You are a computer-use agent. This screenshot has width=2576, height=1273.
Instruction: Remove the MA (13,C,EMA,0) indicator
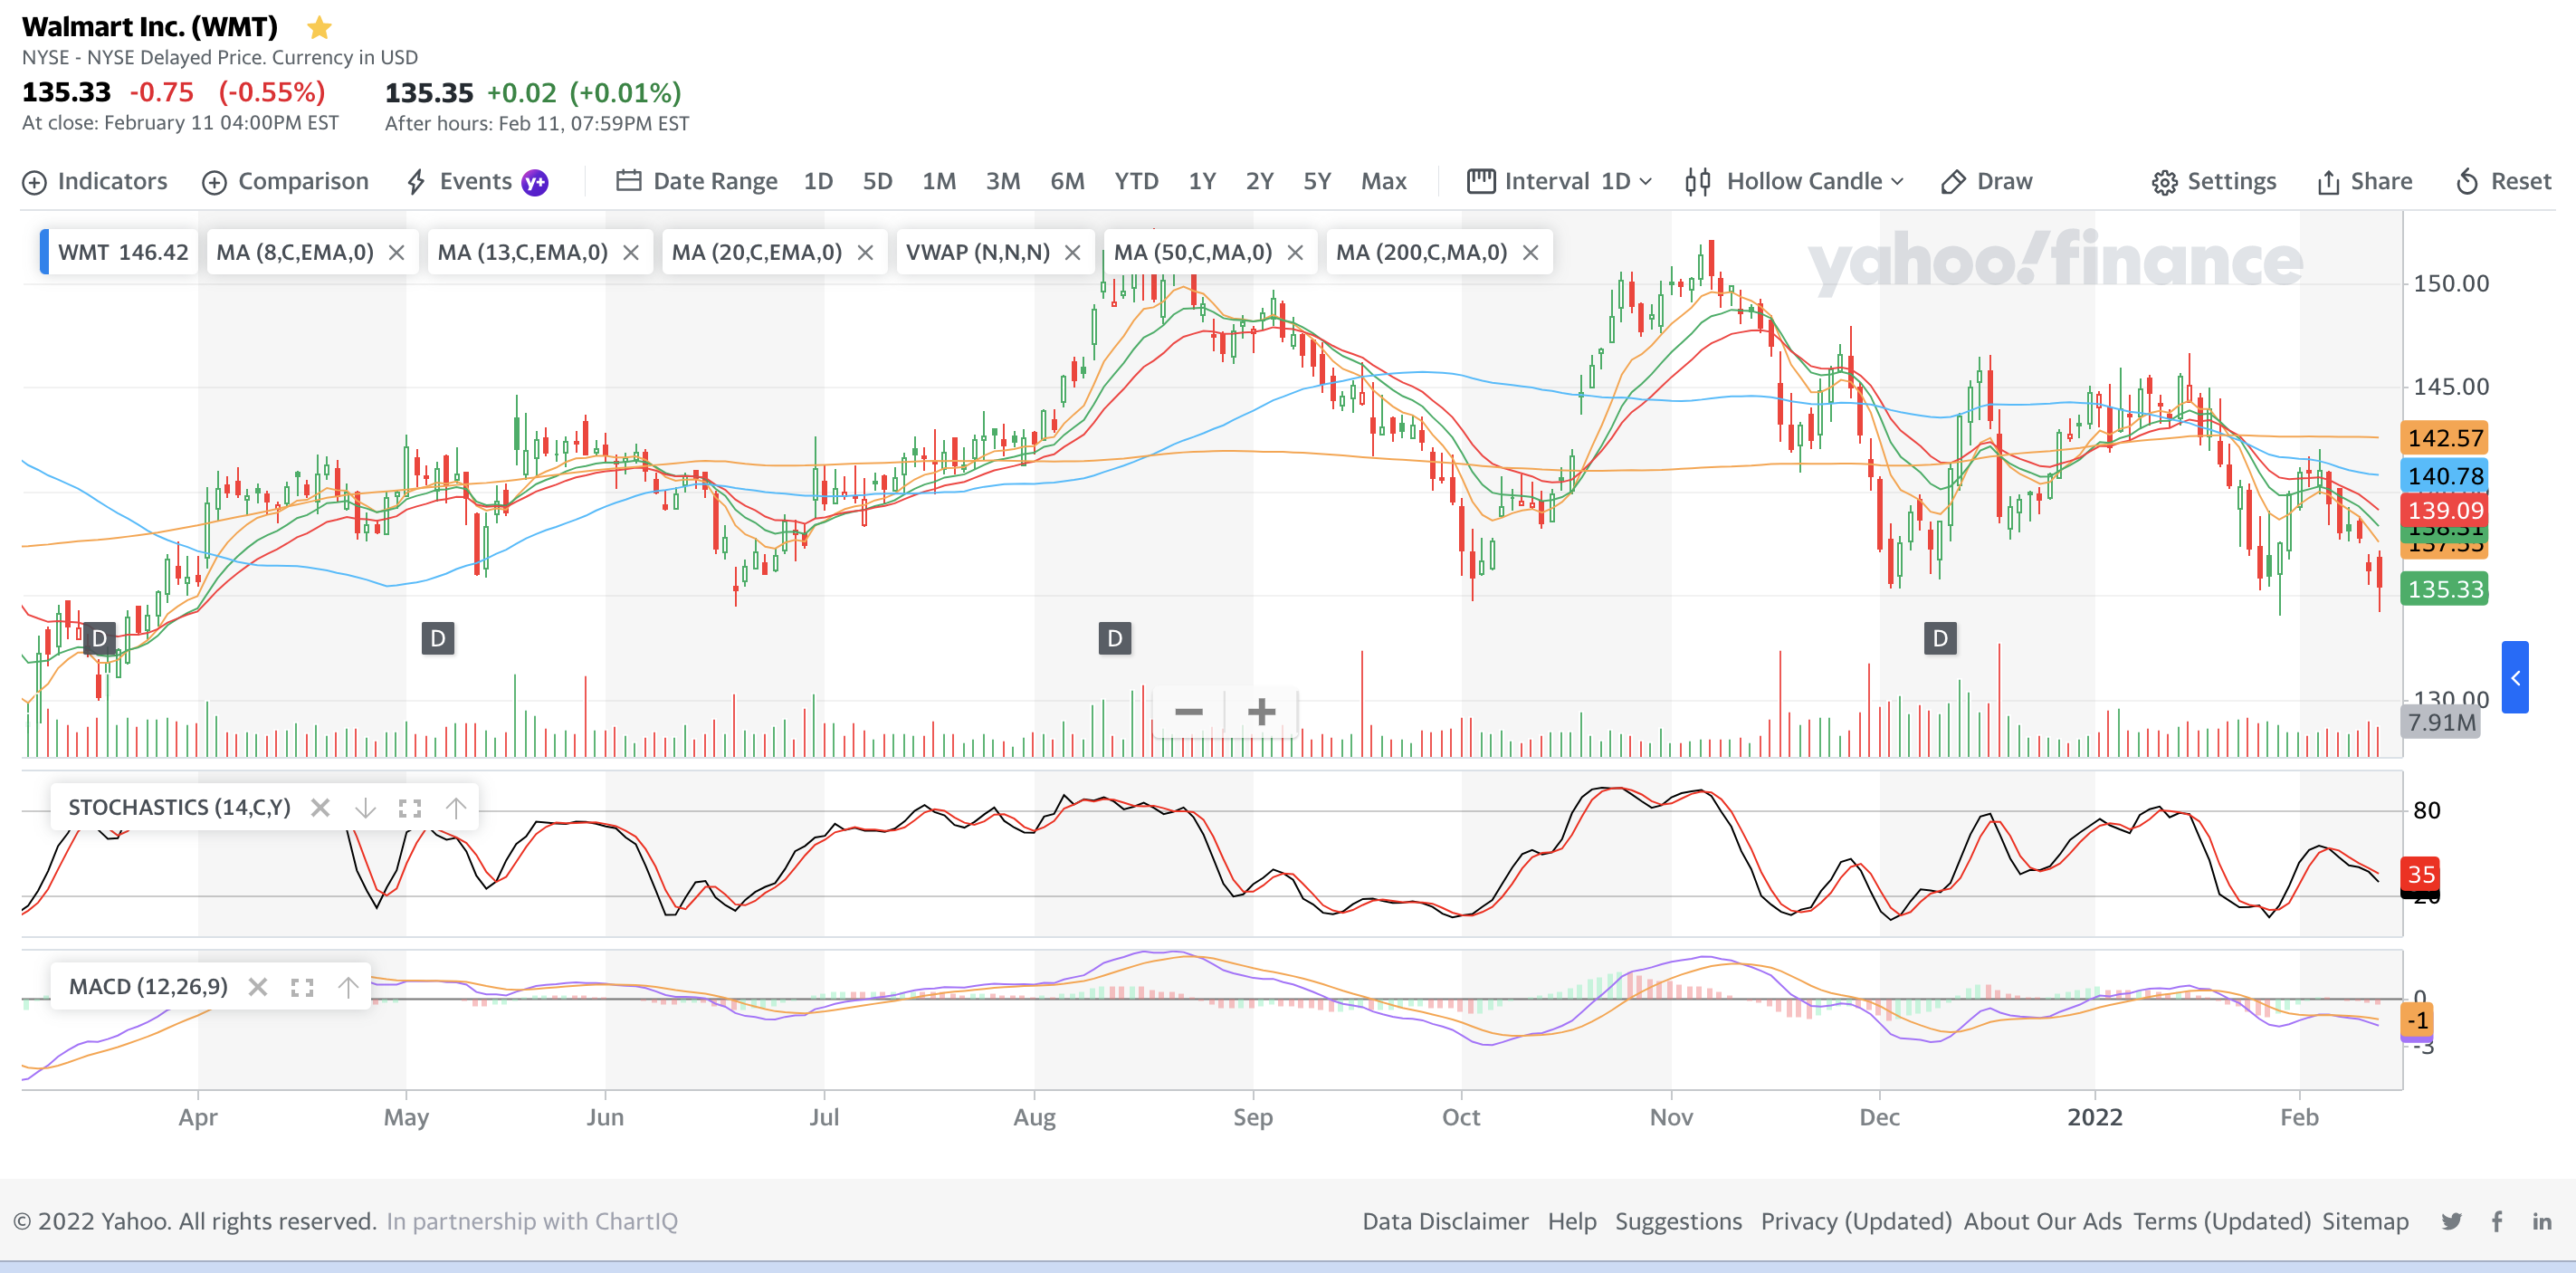(x=631, y=252)
